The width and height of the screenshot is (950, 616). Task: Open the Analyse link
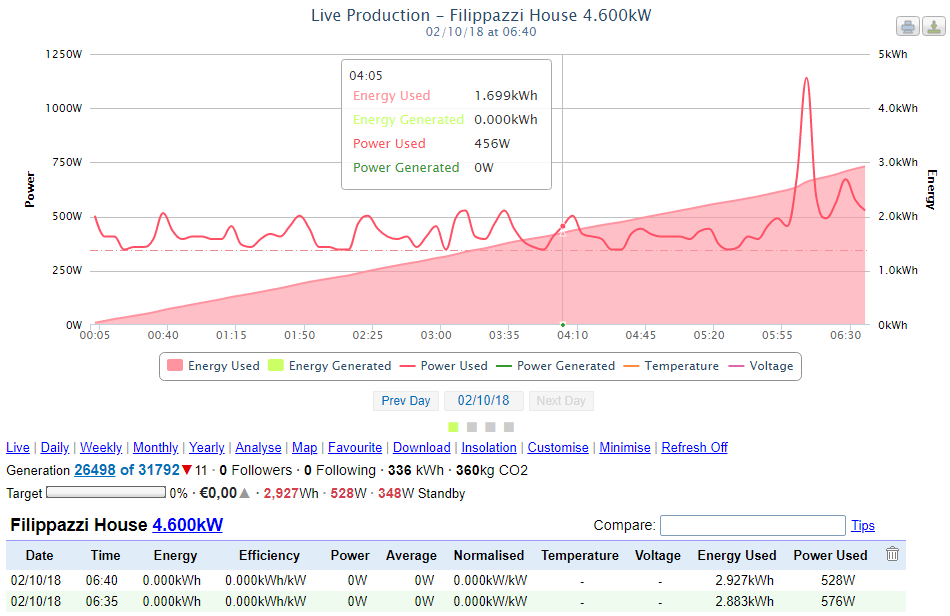coord(258,448)
